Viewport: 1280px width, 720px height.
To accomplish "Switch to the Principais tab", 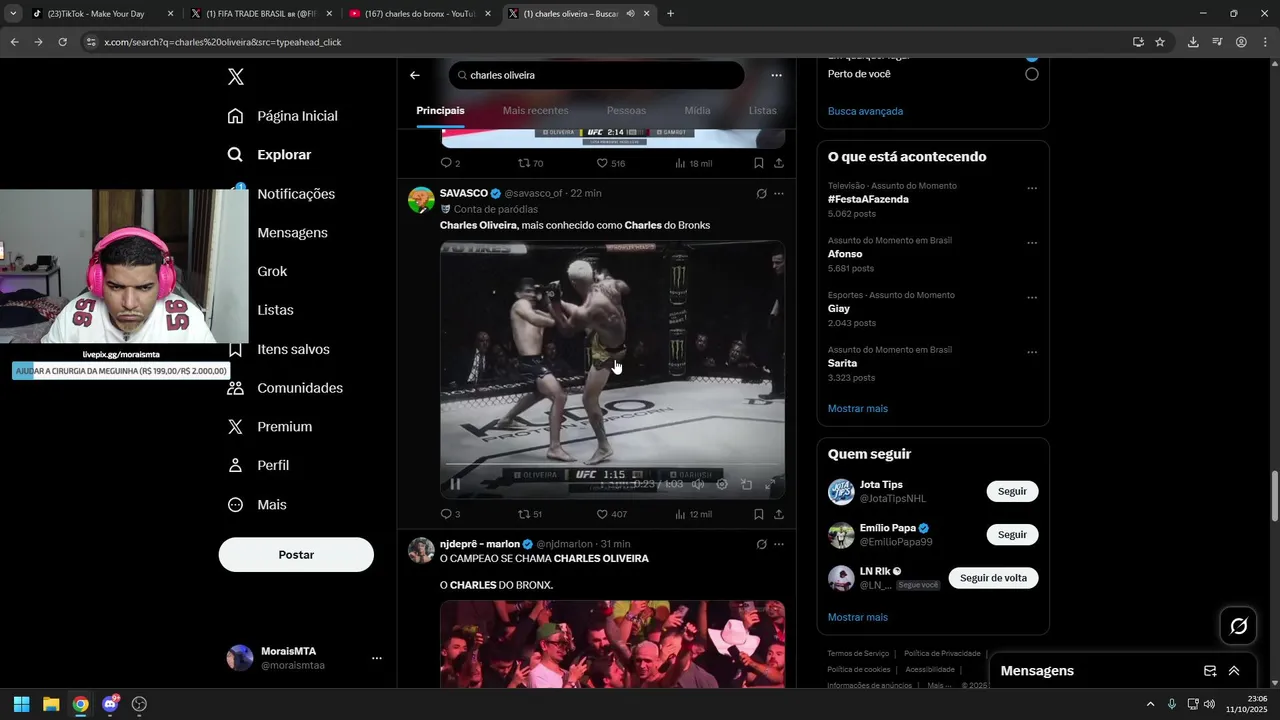I will [441, 111].
